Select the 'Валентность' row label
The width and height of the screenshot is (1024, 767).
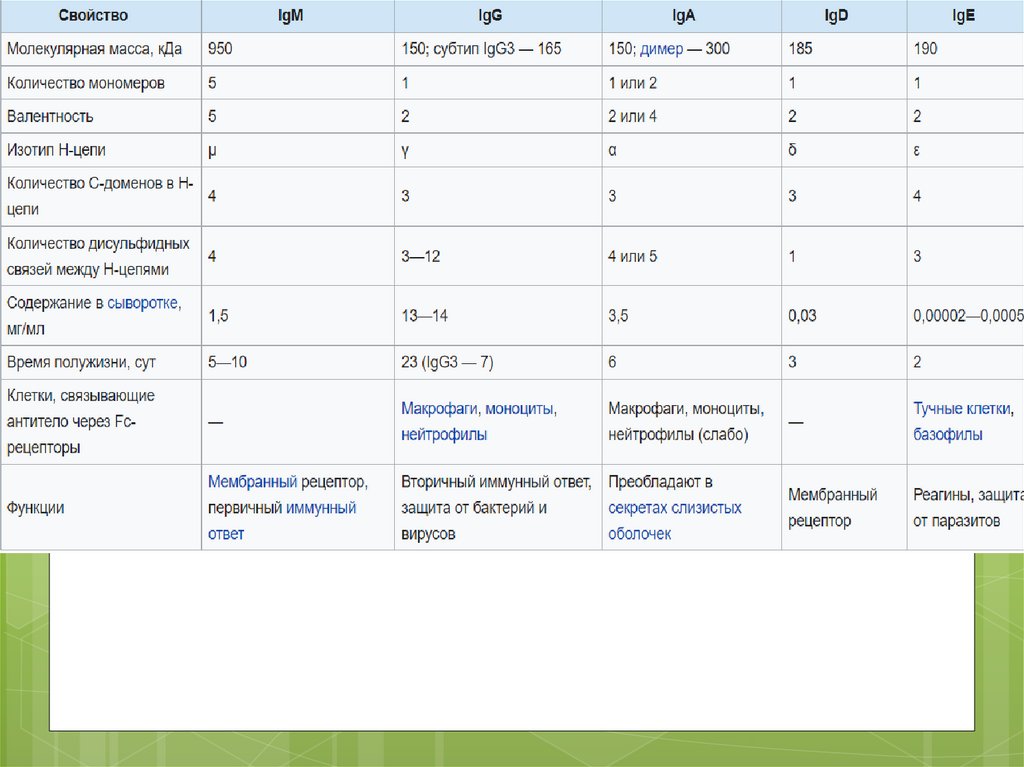tap(50, 117)
